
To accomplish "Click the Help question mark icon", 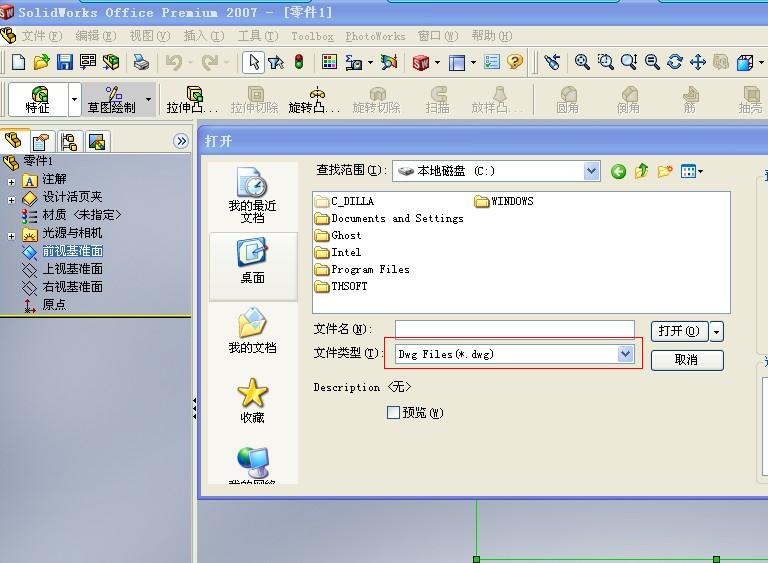I will 515,62.
